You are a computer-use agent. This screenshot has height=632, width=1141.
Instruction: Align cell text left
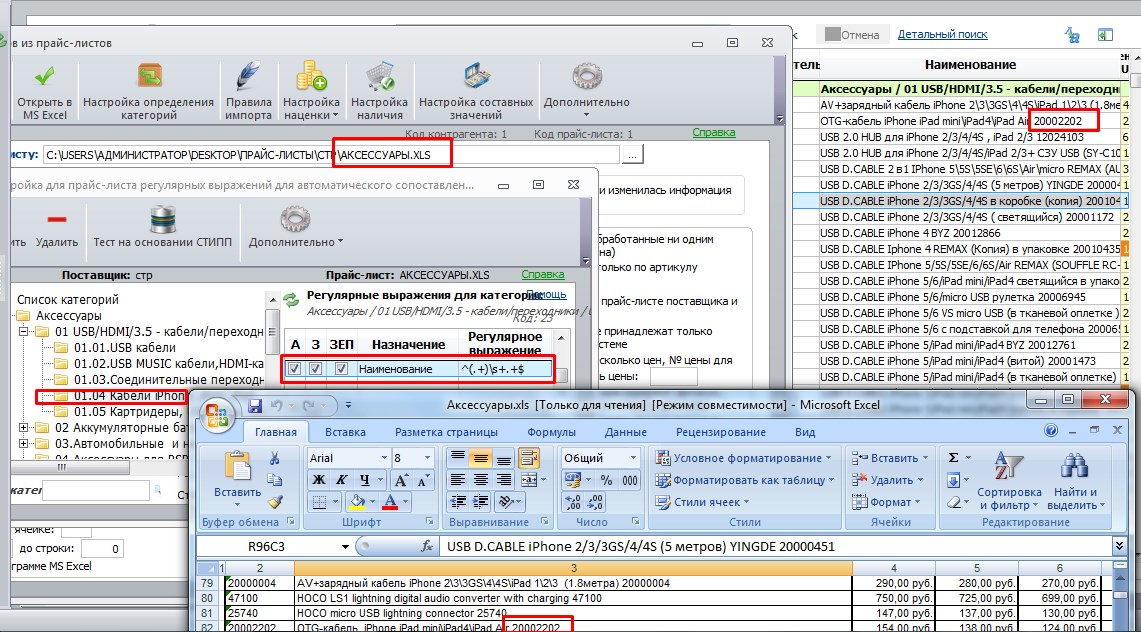(457, 480)
